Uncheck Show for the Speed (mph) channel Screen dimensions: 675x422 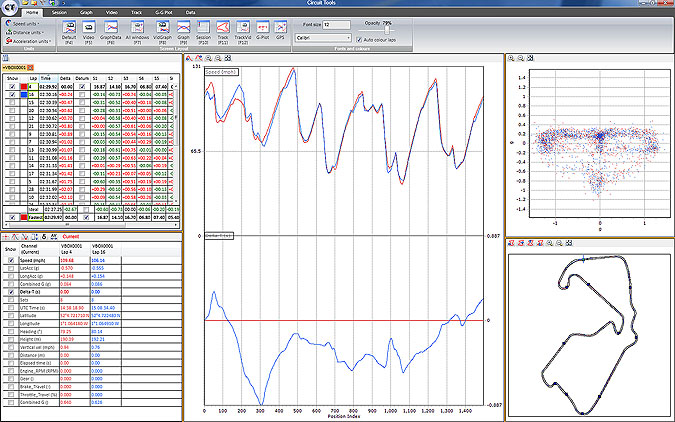click(x=11, y=261)
